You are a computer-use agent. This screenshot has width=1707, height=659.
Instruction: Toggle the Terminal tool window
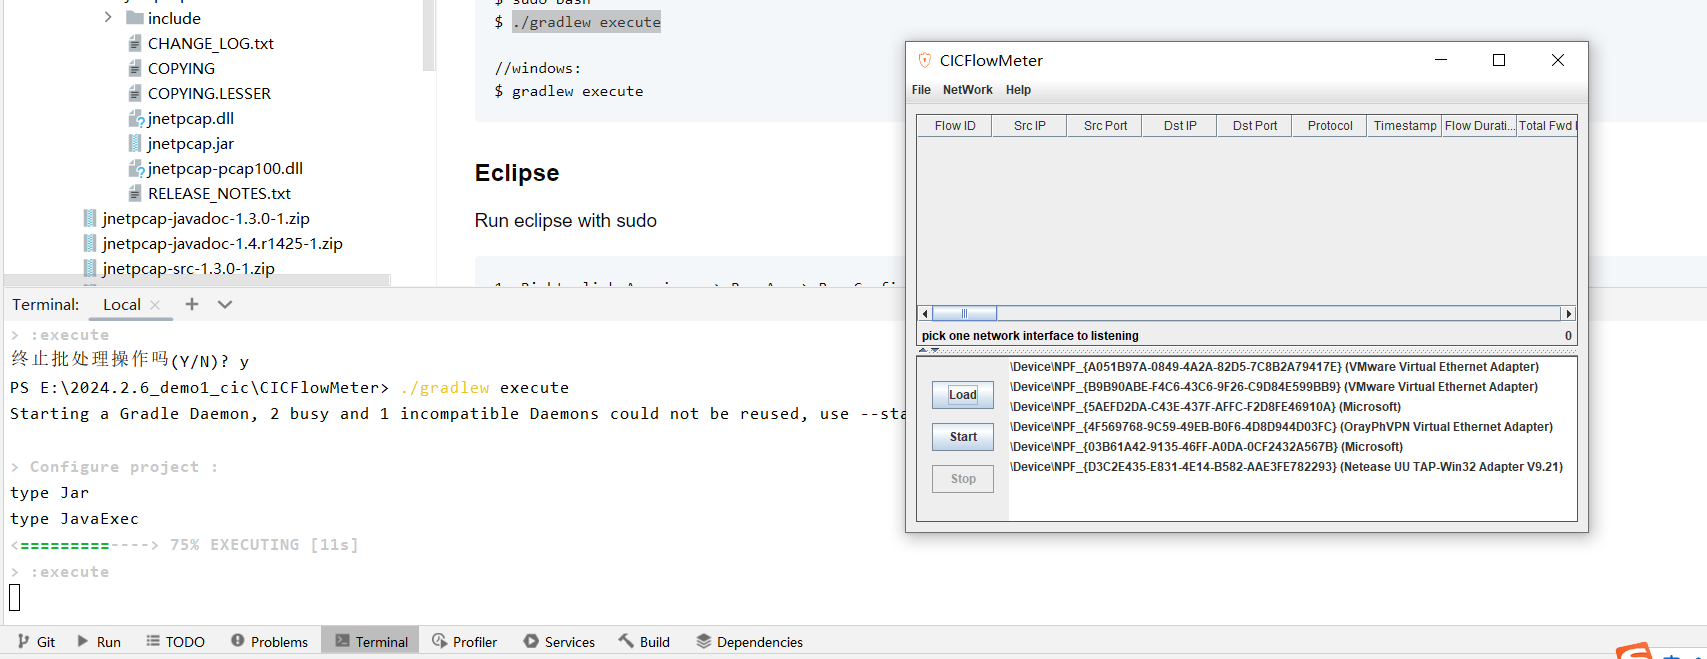[371, 642]
